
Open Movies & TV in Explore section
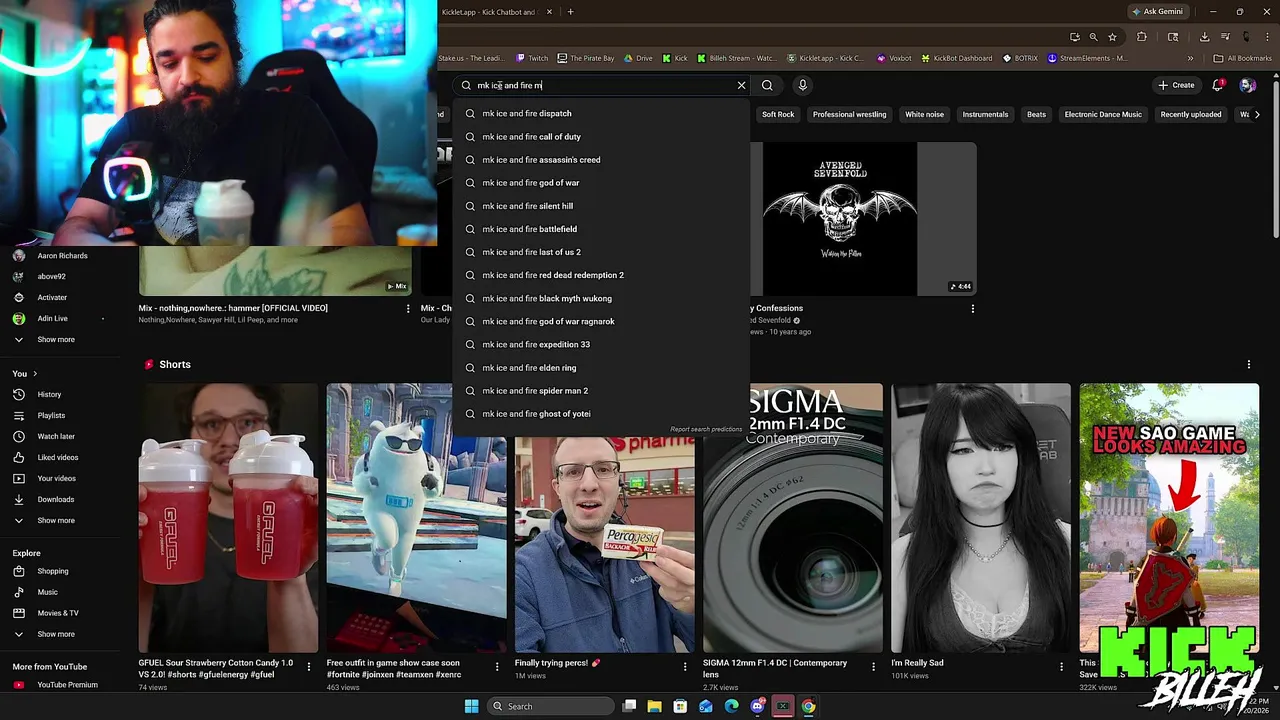[58, 613]
